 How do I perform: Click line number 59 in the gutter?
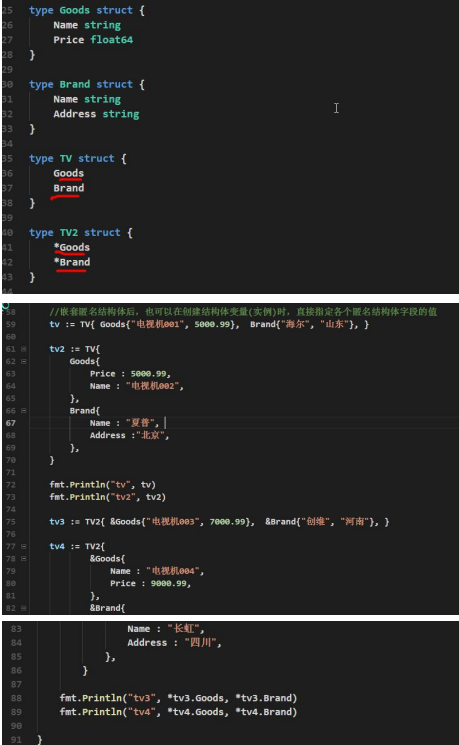tap(10, 325)
